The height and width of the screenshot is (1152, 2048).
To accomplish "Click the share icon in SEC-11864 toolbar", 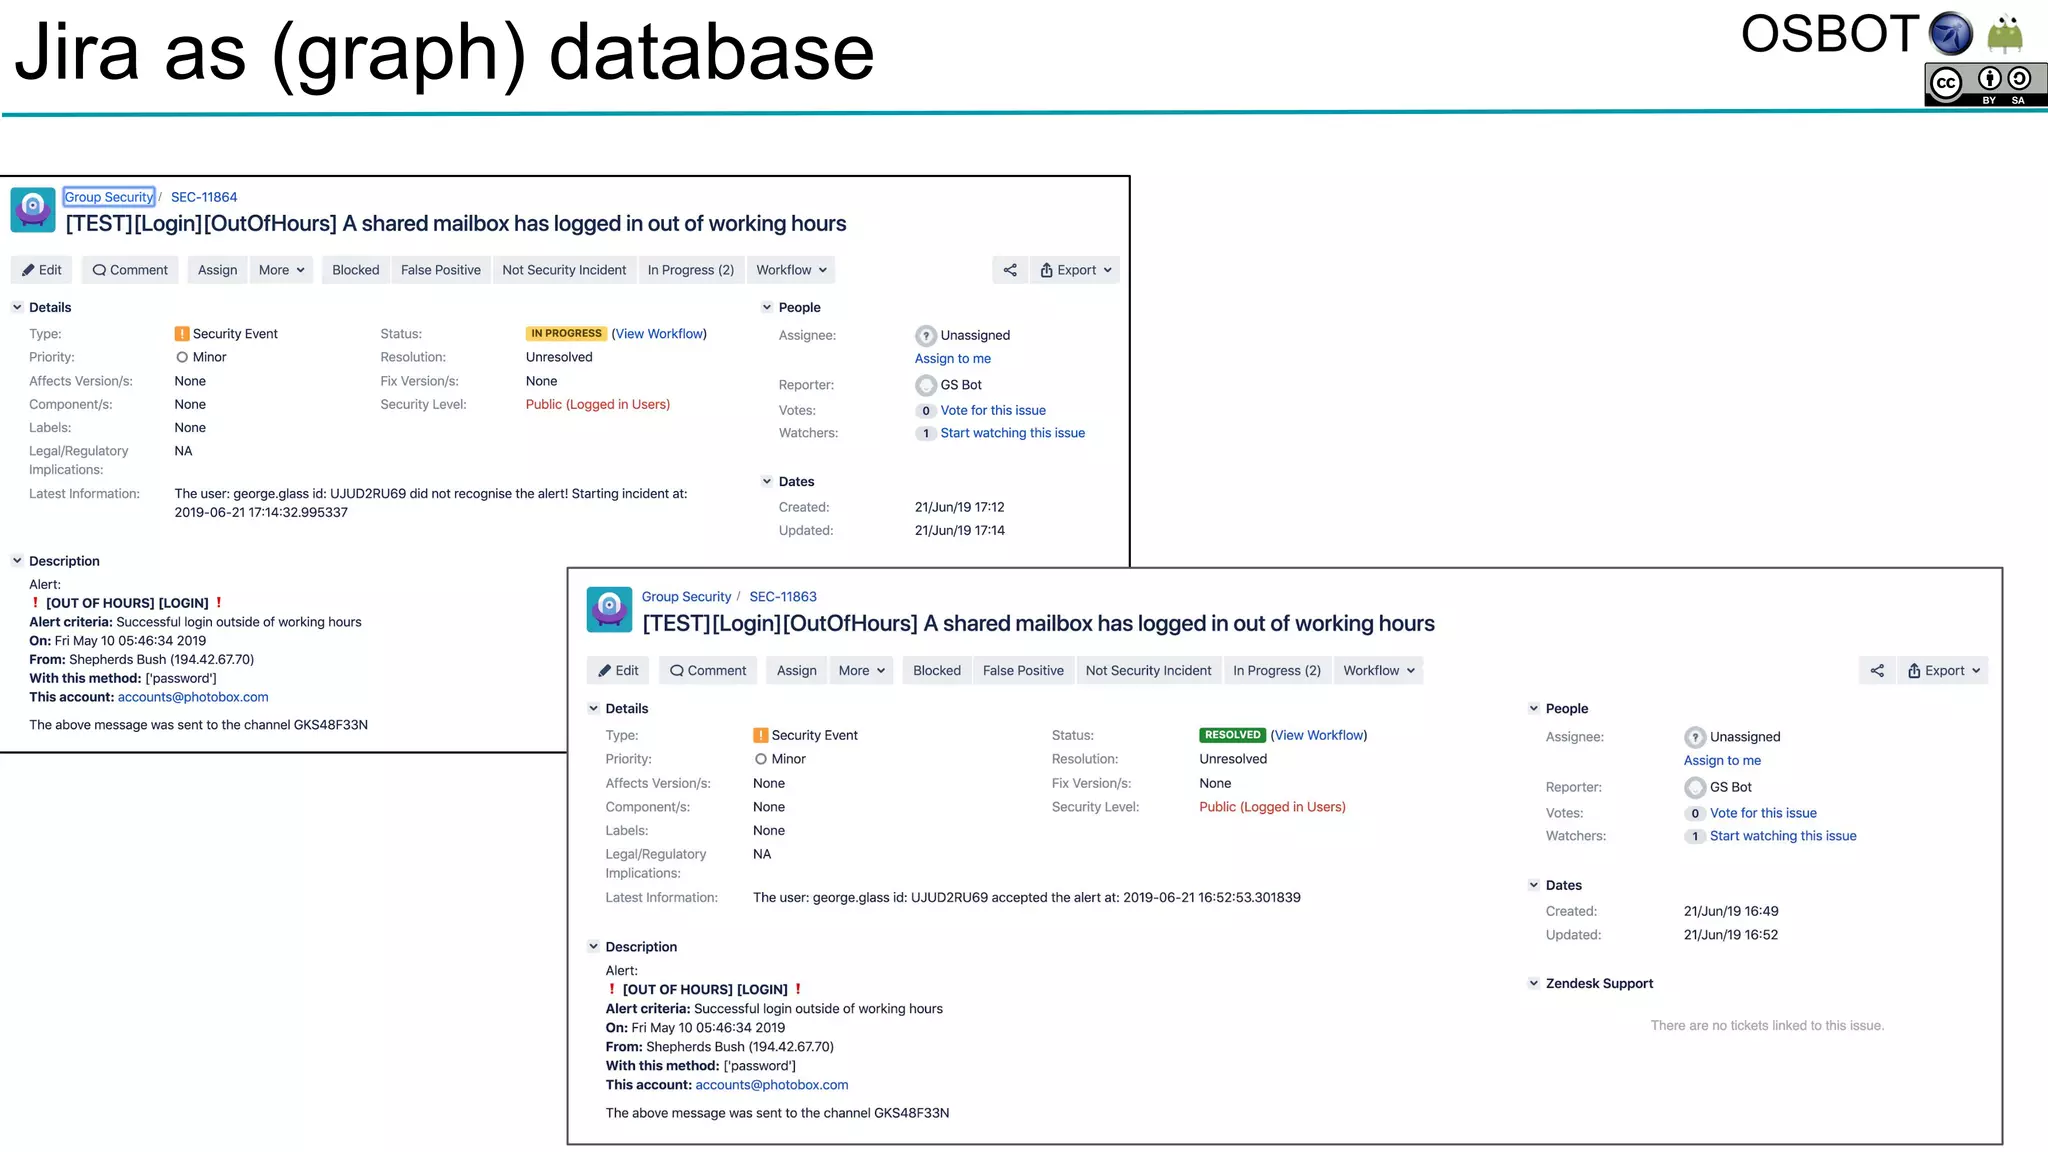I will (x=1010, y=270).
